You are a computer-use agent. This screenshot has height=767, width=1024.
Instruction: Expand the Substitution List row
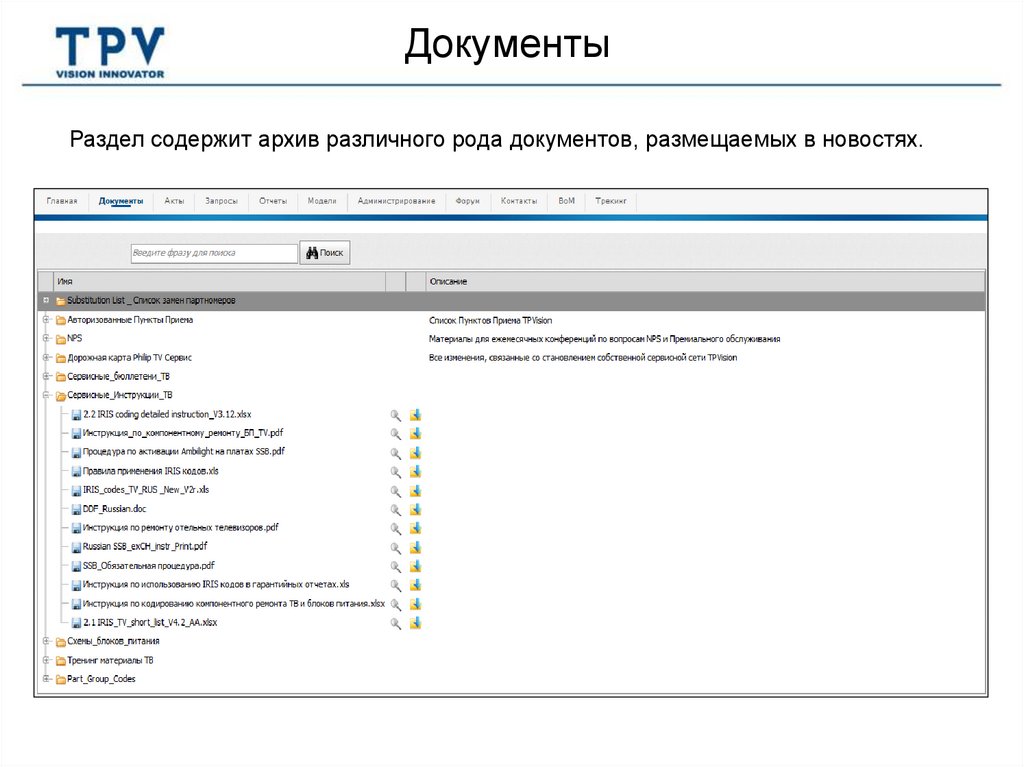tap(44, 299)
